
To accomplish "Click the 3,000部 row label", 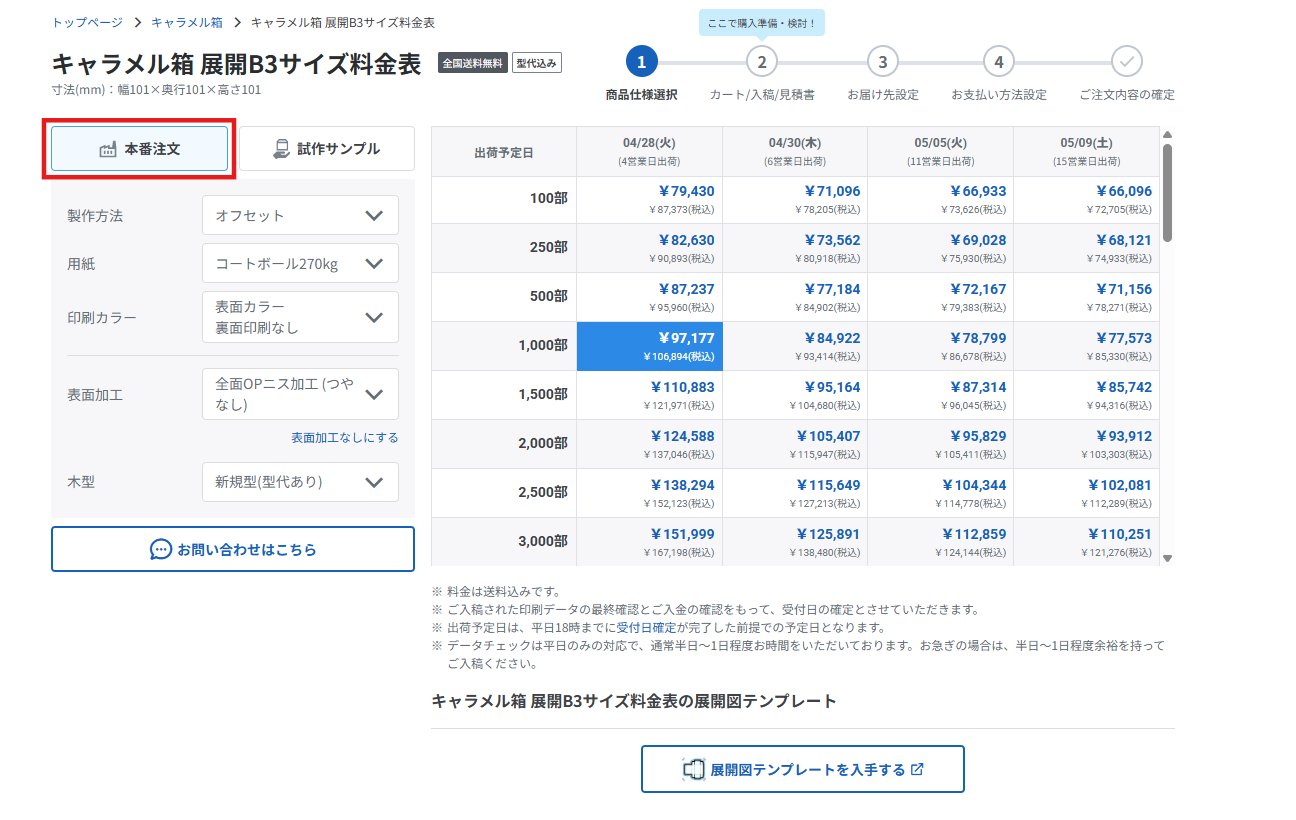I will coord(504,542).
